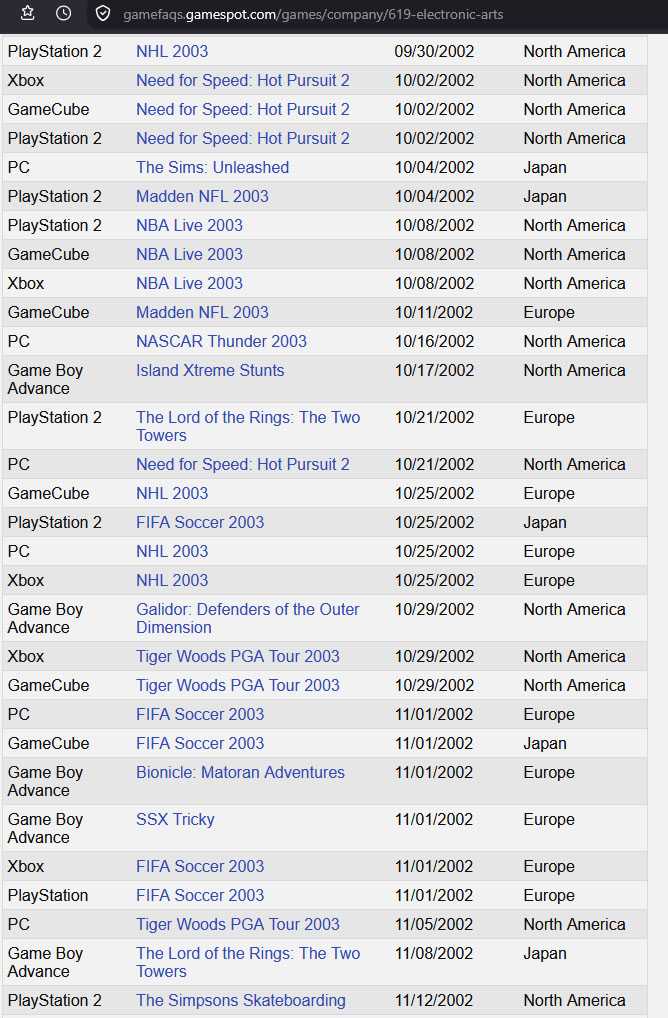Open Tiger Woods PGA Tour 2003 GameCube link

click(238, 686)
